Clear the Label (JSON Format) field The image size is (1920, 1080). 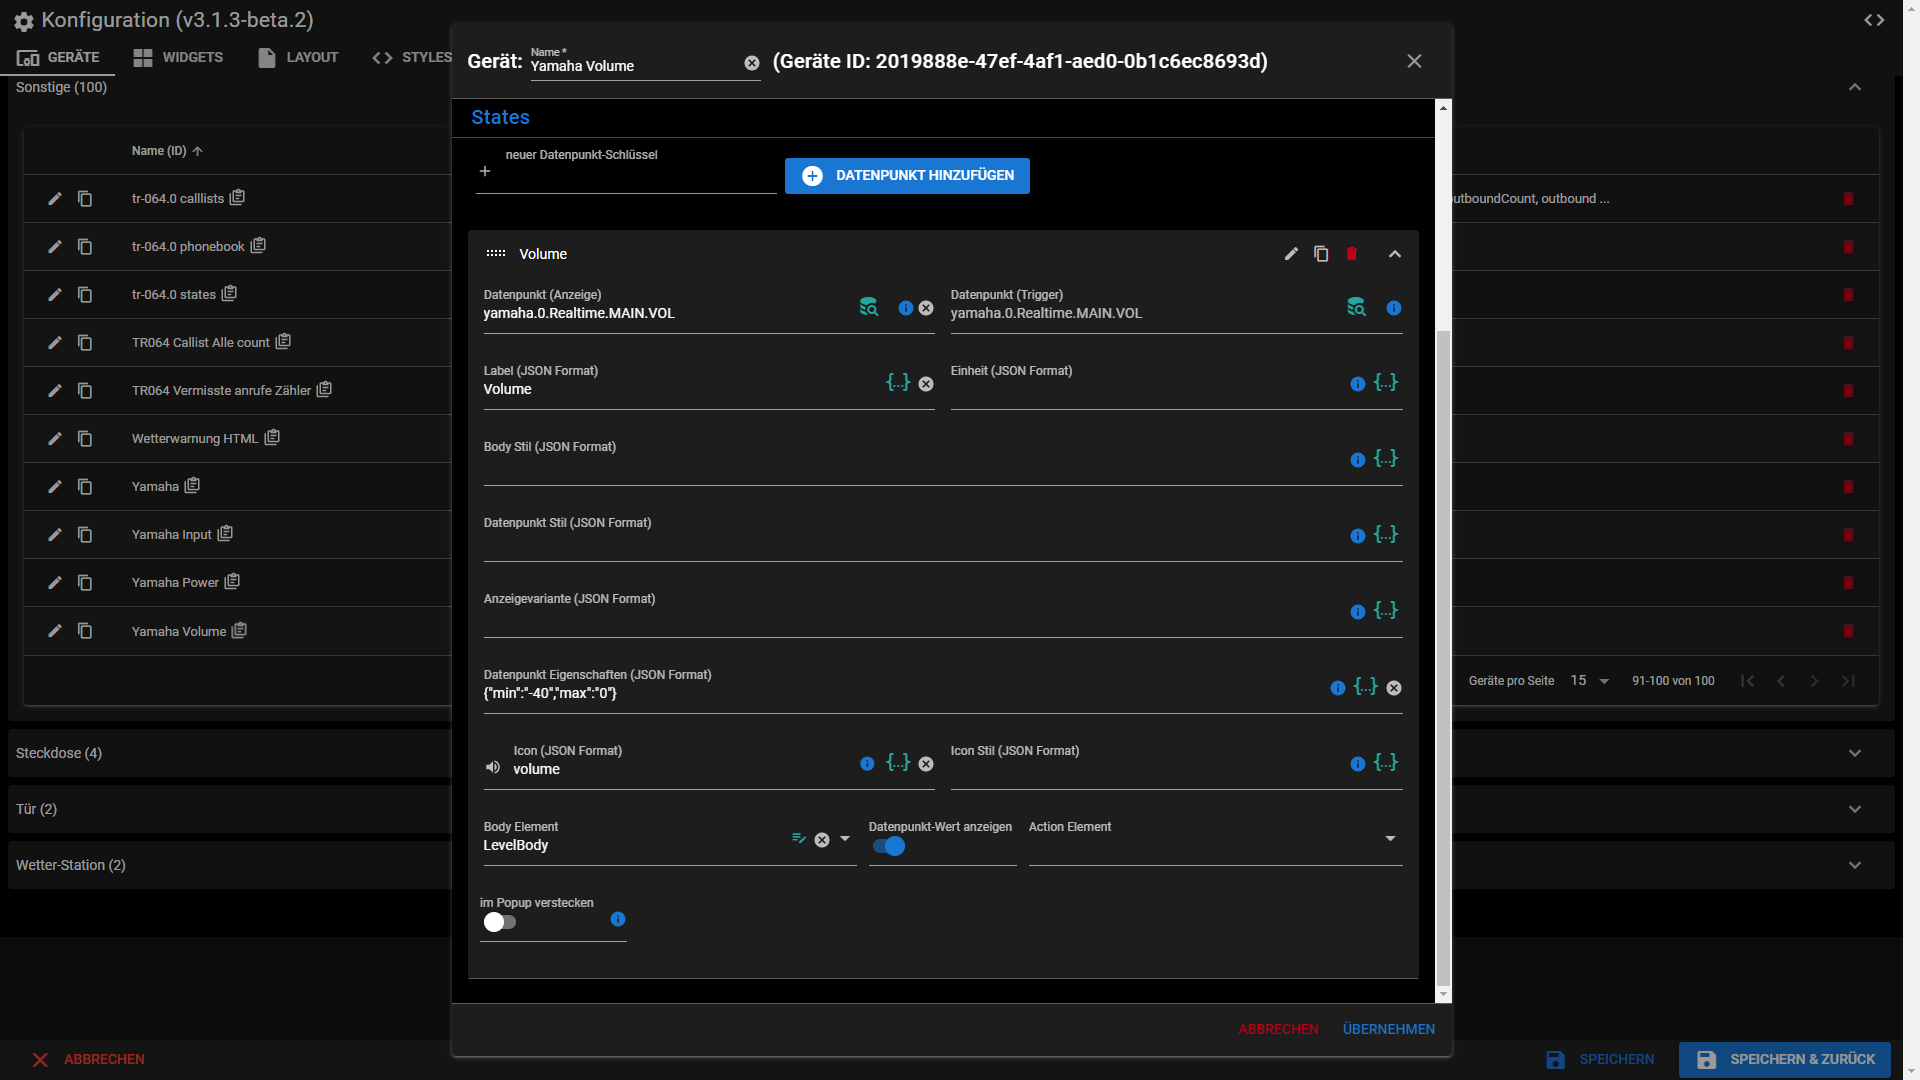tap(926, 384)
